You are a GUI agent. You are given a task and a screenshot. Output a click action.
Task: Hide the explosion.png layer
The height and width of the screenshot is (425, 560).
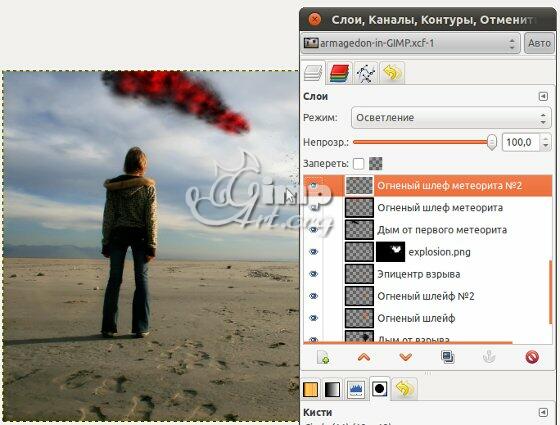click(313, 252)
